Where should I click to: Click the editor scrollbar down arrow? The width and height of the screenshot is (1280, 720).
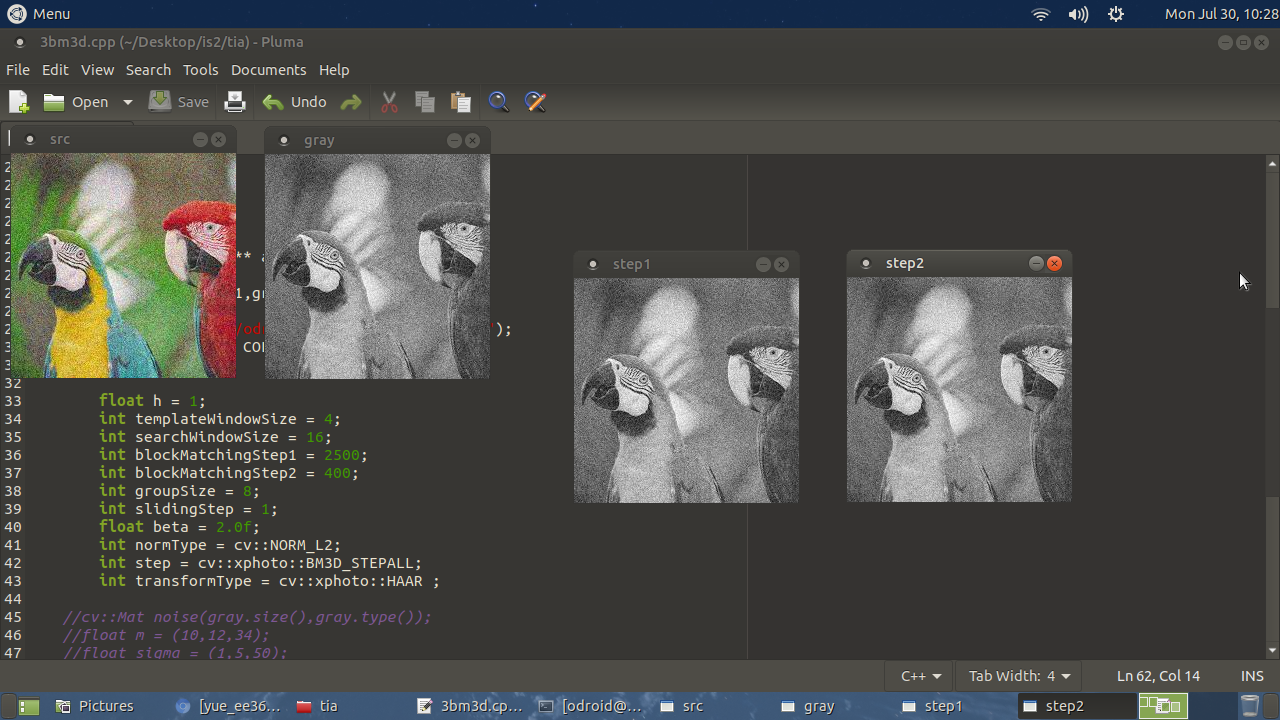tap(1272, 650)
